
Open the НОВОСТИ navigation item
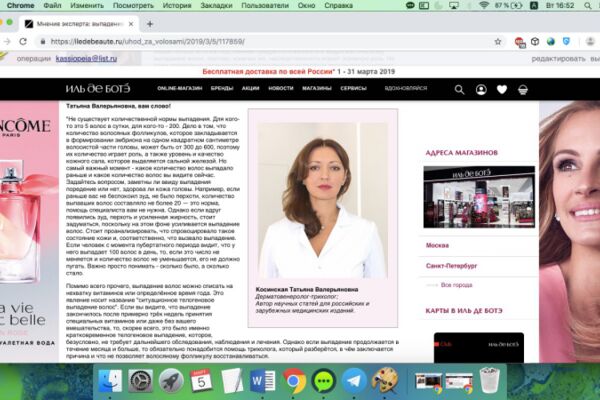280,88
